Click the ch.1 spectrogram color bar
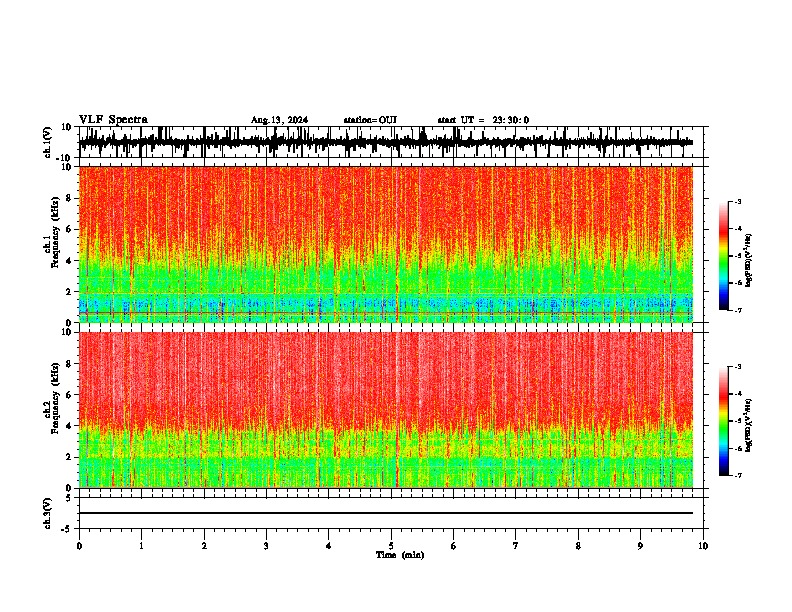Screen dimensions: 792x612 click(x=724, y=256)
